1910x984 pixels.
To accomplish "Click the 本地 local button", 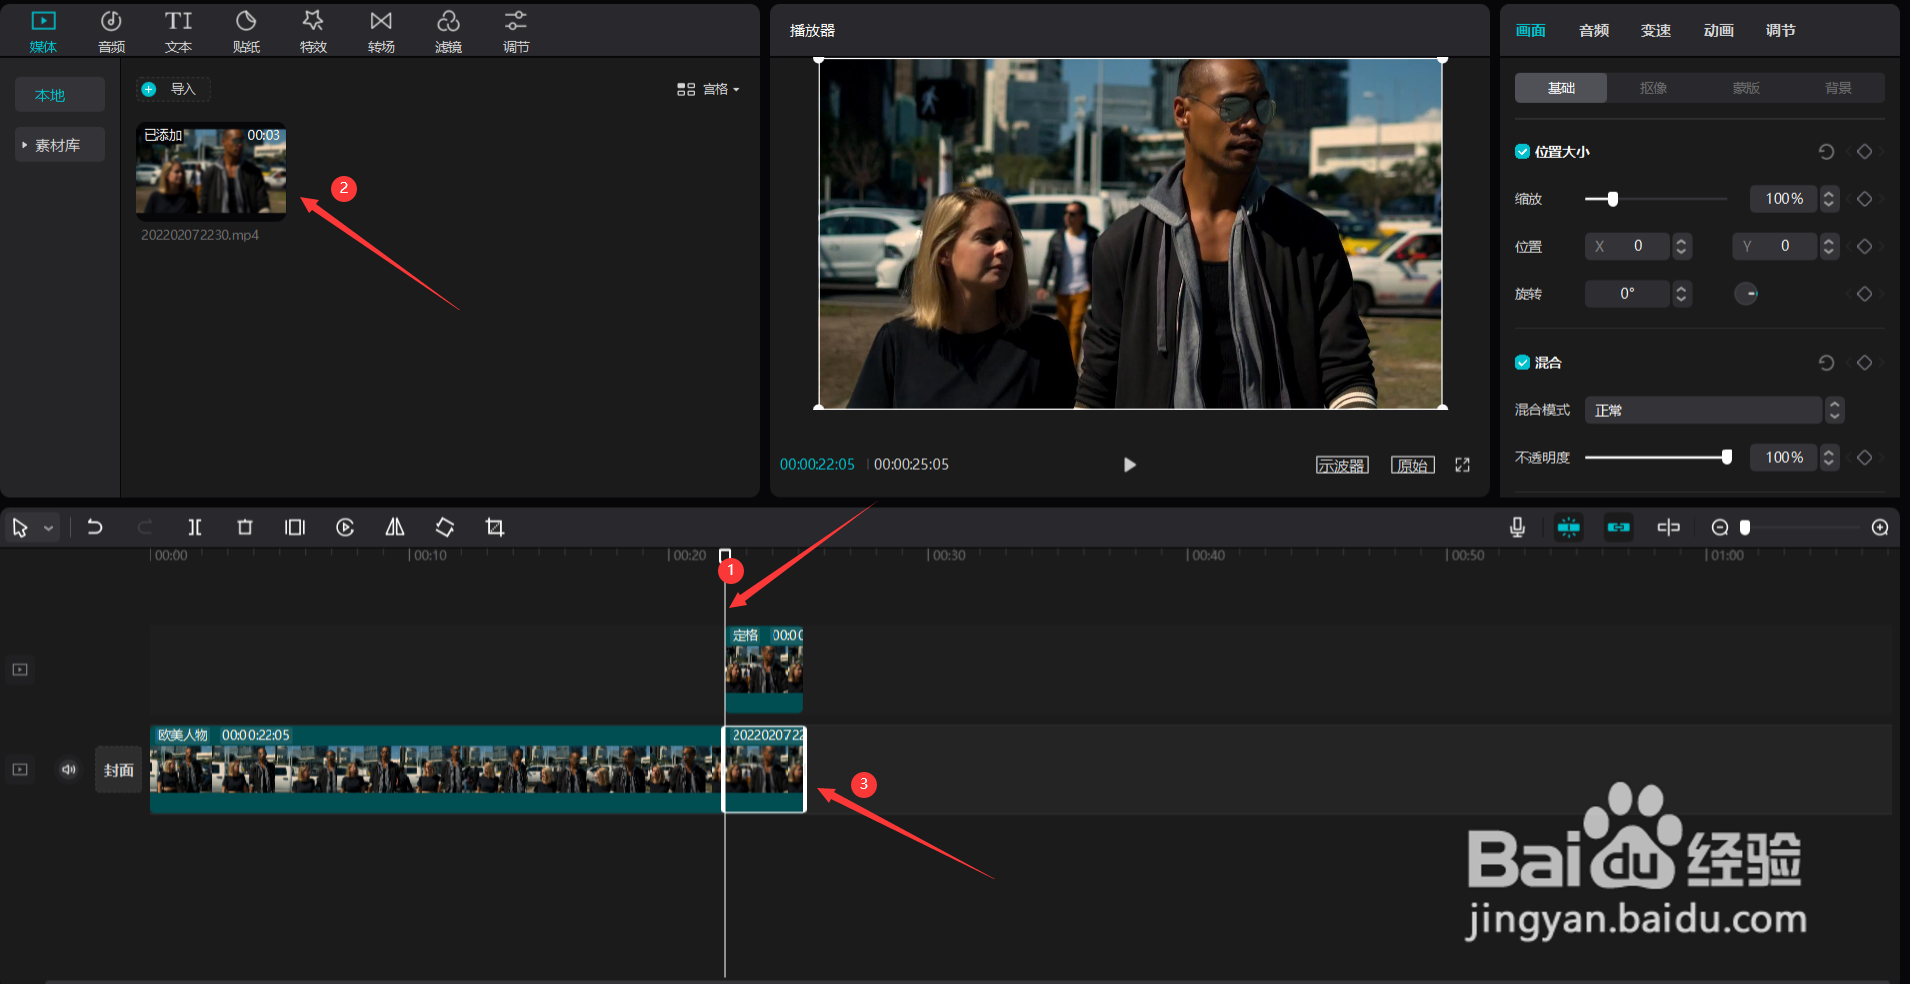I will tap(60, 95).
